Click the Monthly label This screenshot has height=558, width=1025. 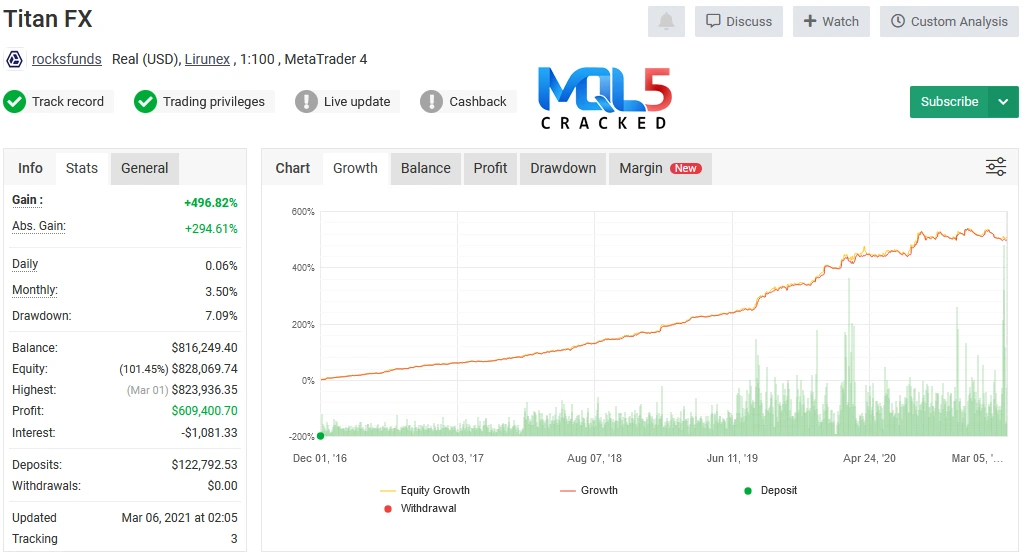click(x=35, y=291)
